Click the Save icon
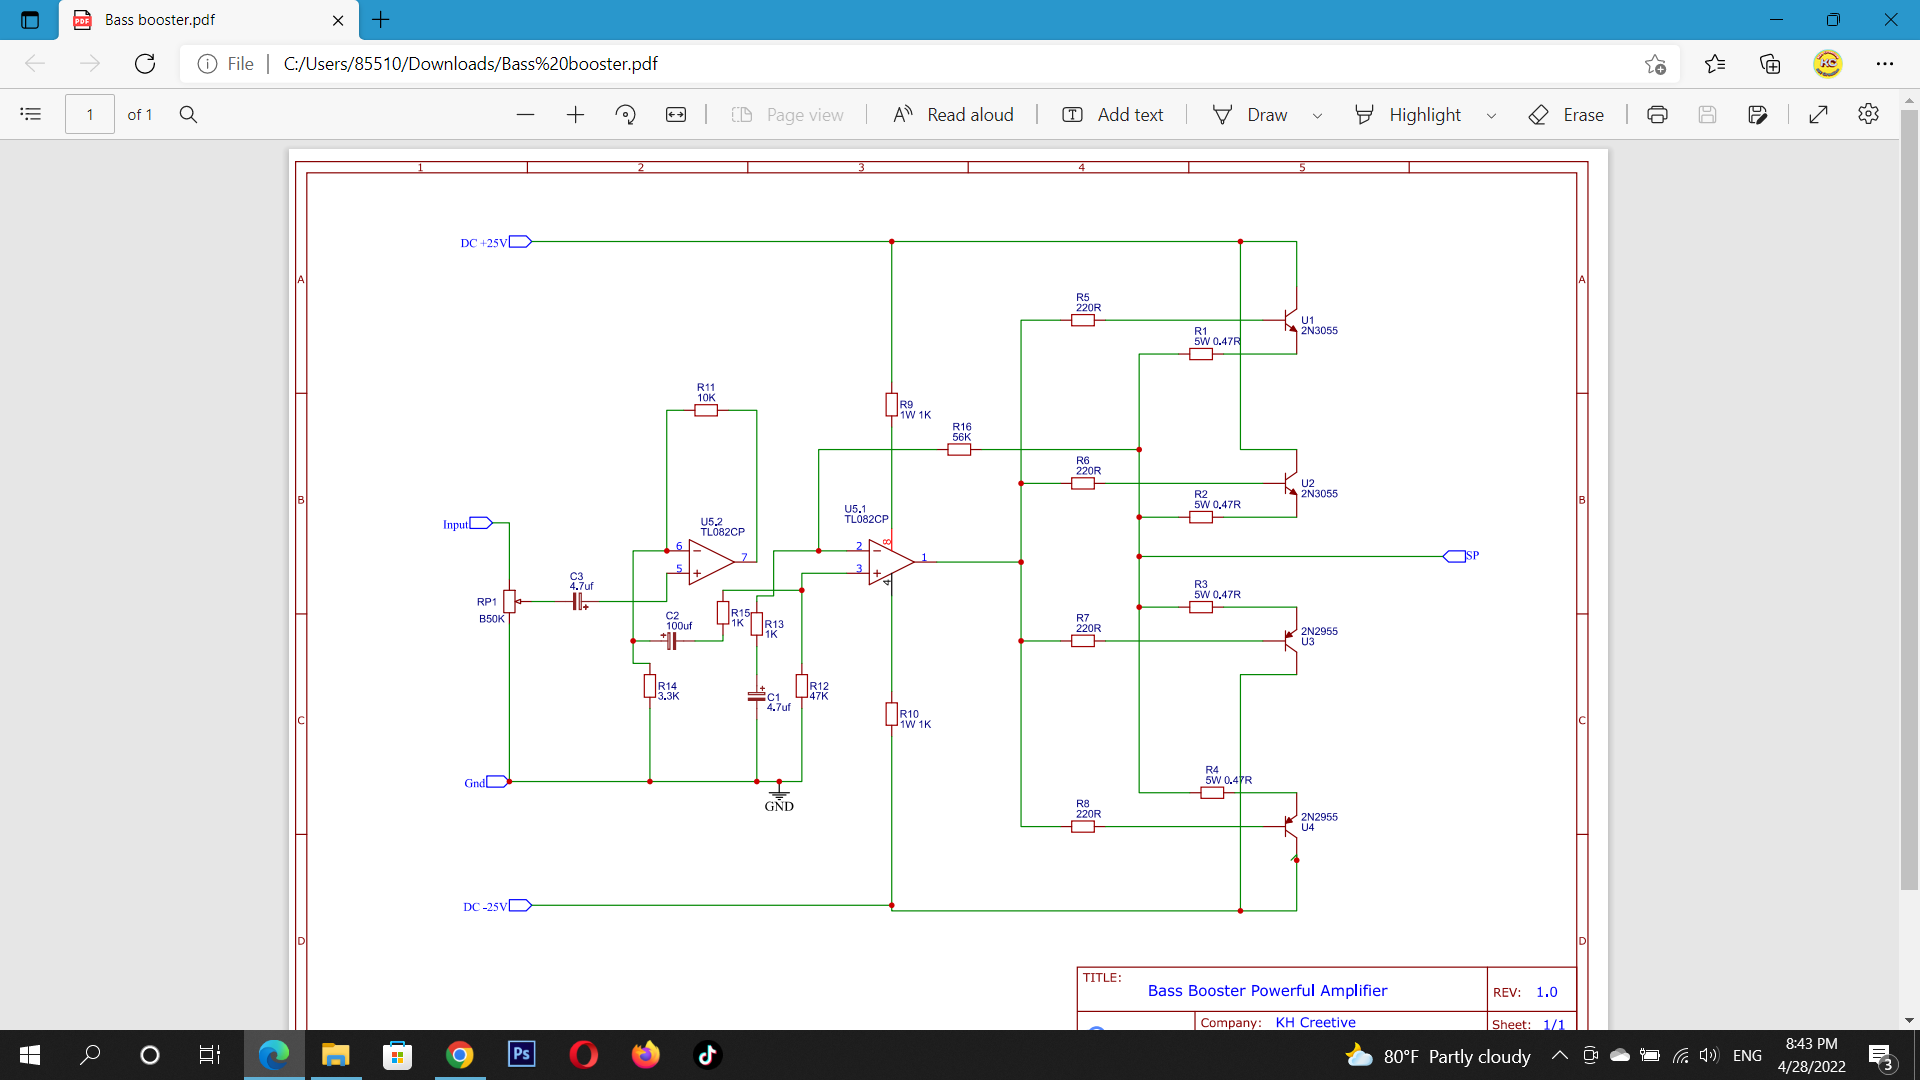The width and height of the screenshot is (1920, 1080). pyautogui.click(x=1707, y=114)
